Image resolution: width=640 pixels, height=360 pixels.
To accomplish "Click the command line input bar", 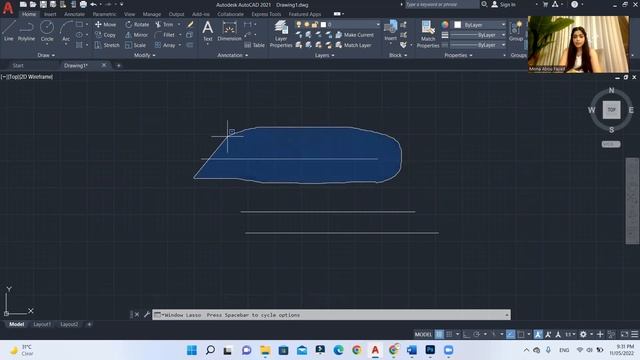I will 331,315.
